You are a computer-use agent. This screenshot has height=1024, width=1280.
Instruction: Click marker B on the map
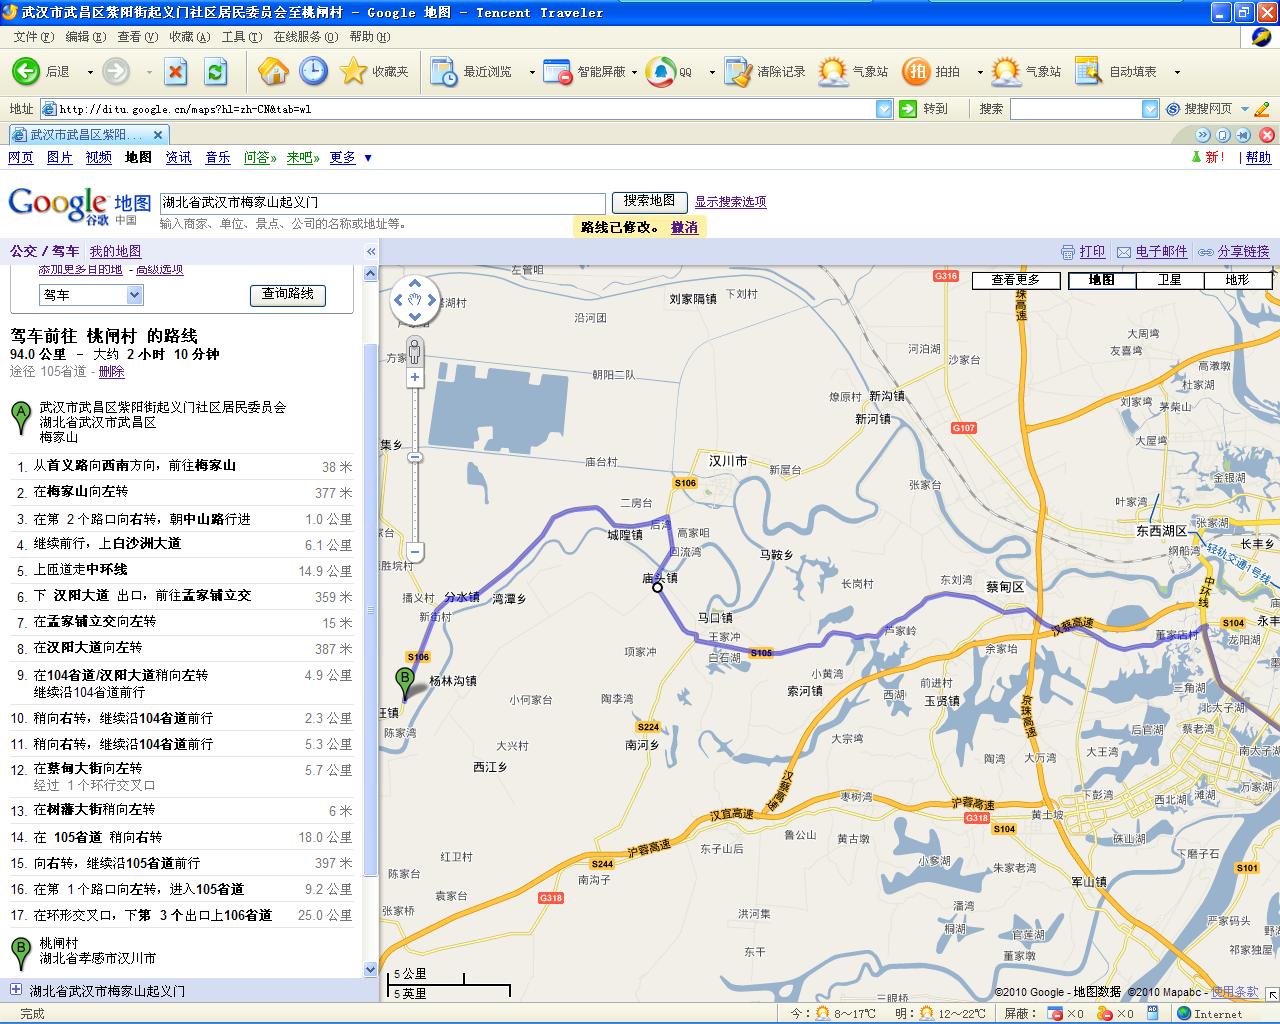click(405, 685)
